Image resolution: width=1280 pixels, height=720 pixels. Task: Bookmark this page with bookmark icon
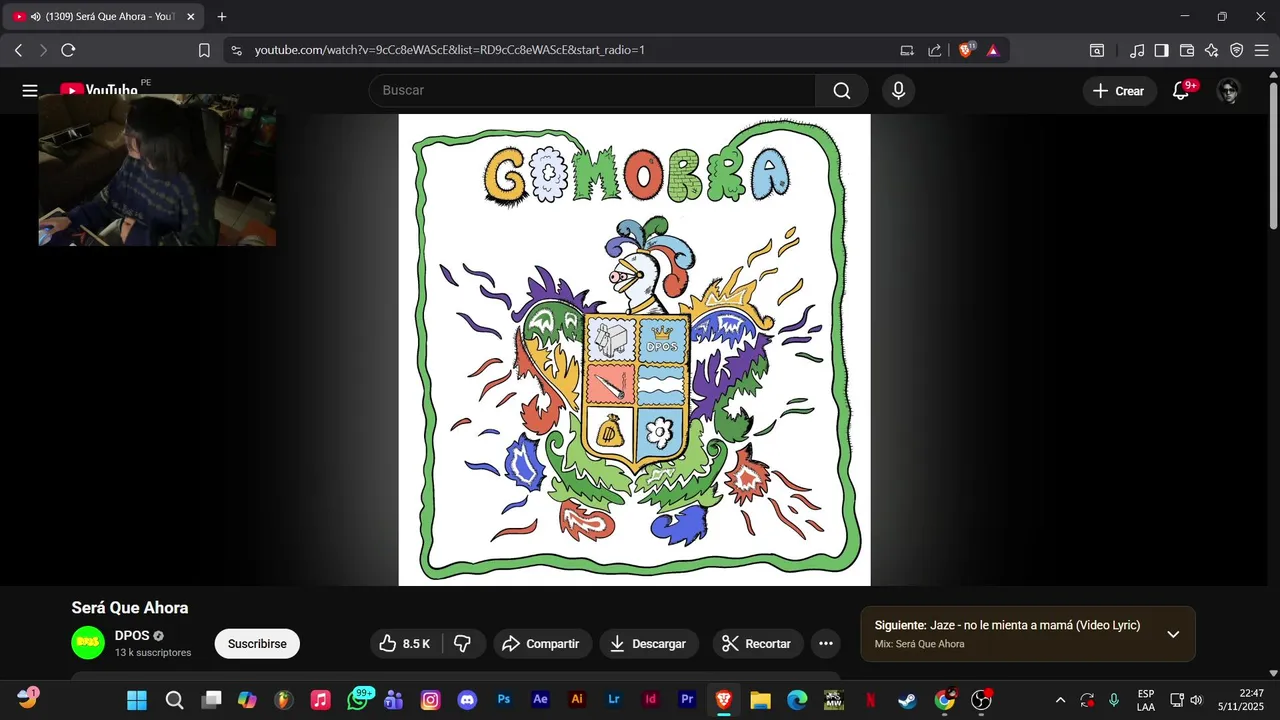tap(204, 50)
